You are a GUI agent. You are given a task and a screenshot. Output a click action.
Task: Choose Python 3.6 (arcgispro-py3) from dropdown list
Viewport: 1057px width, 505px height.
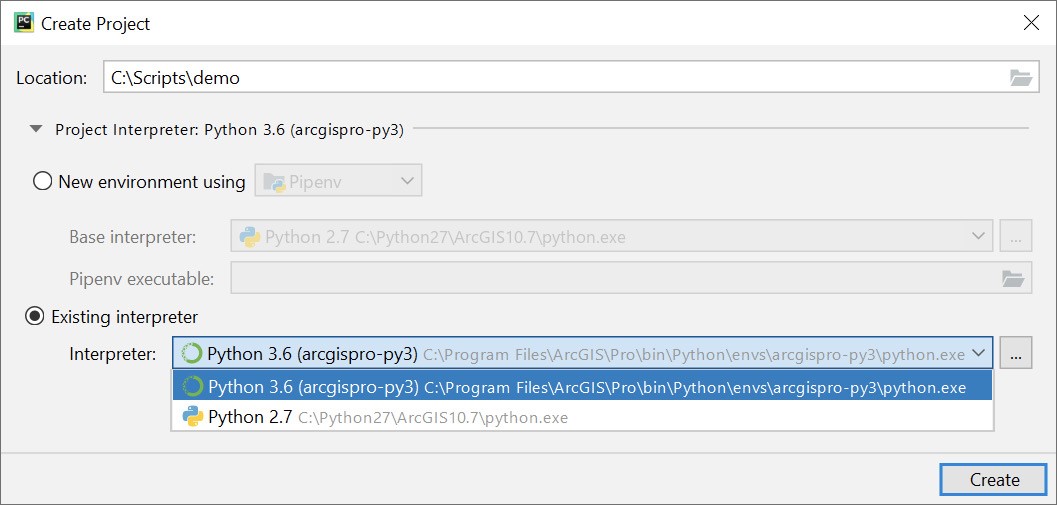[582, 388]
